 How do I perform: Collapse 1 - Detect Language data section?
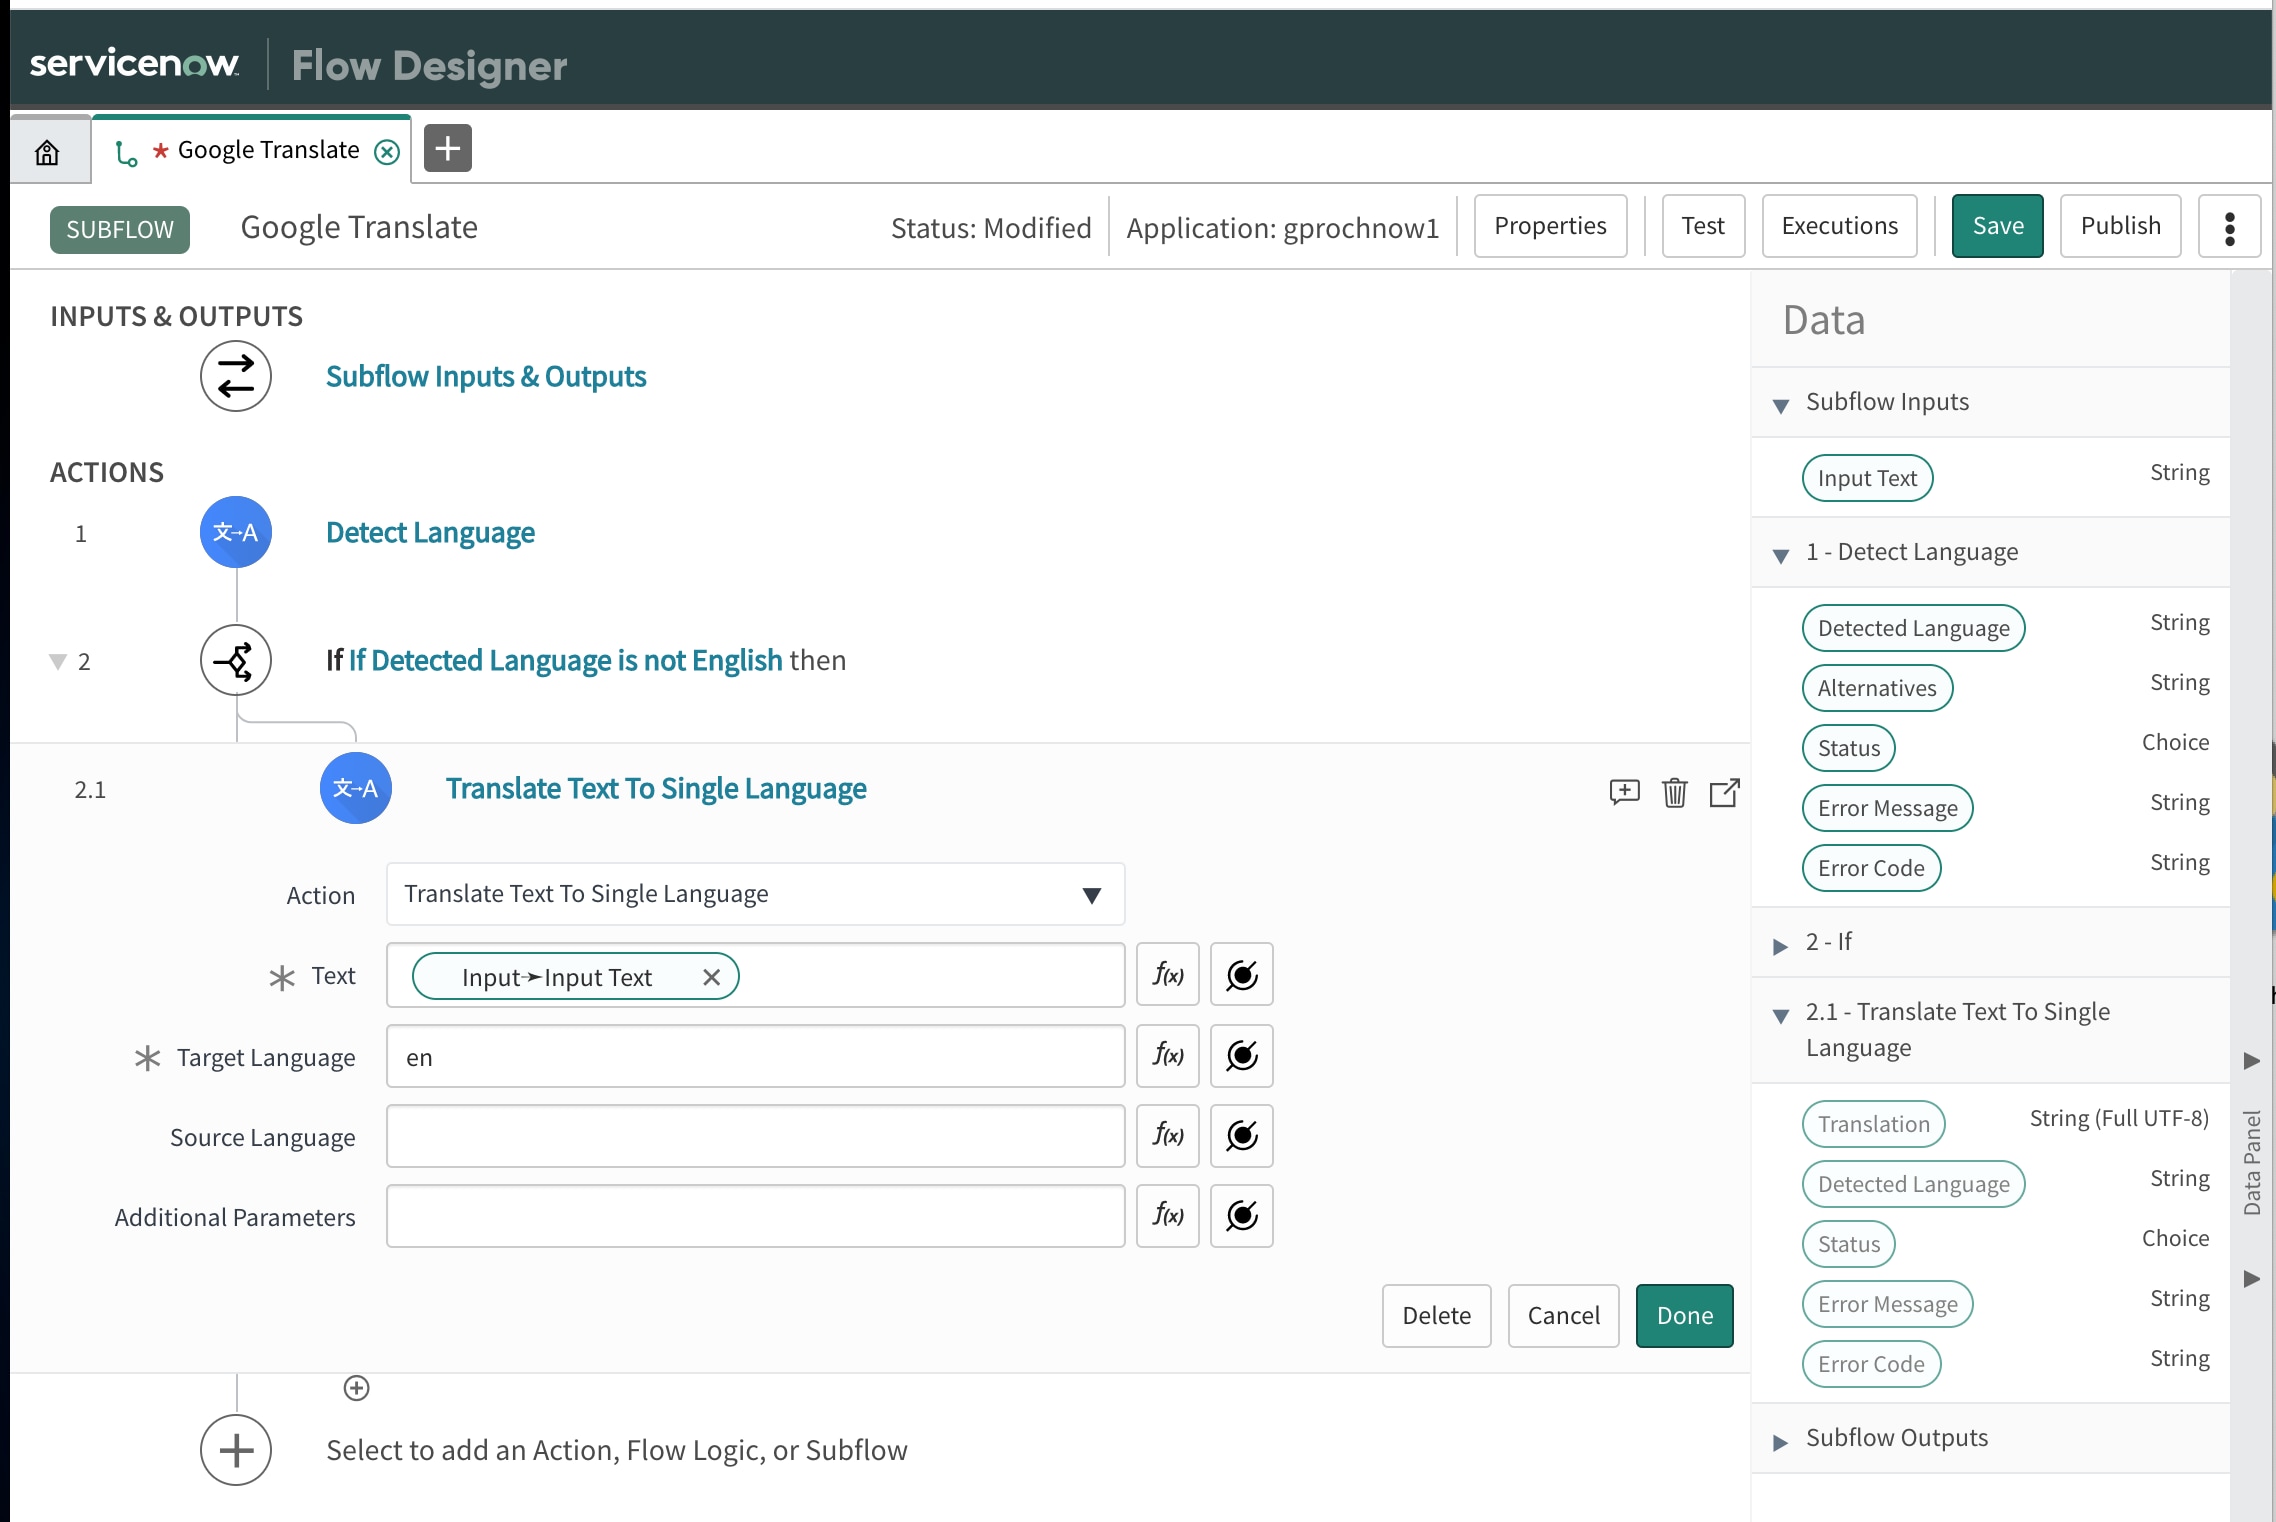1780,555
